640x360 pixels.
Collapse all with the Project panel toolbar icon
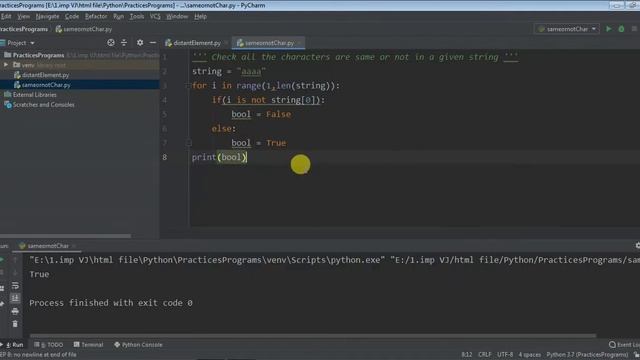pos(124,42)
